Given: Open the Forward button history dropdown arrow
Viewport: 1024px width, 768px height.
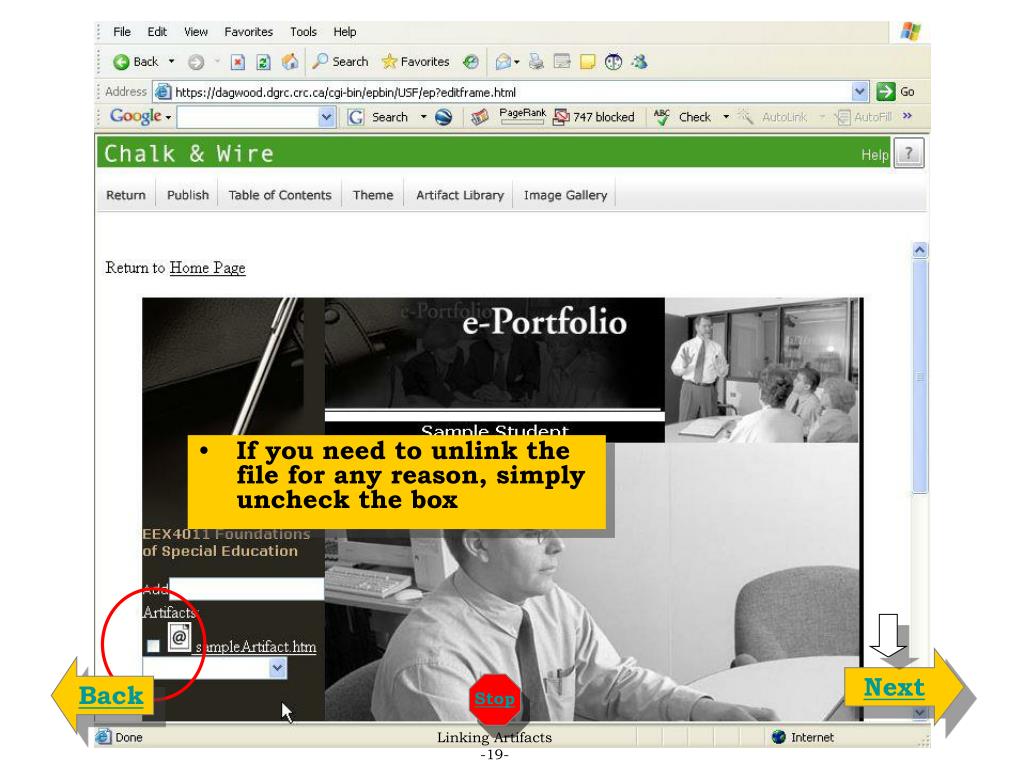Looking at the screenshot, I should (x=216, y=61).
